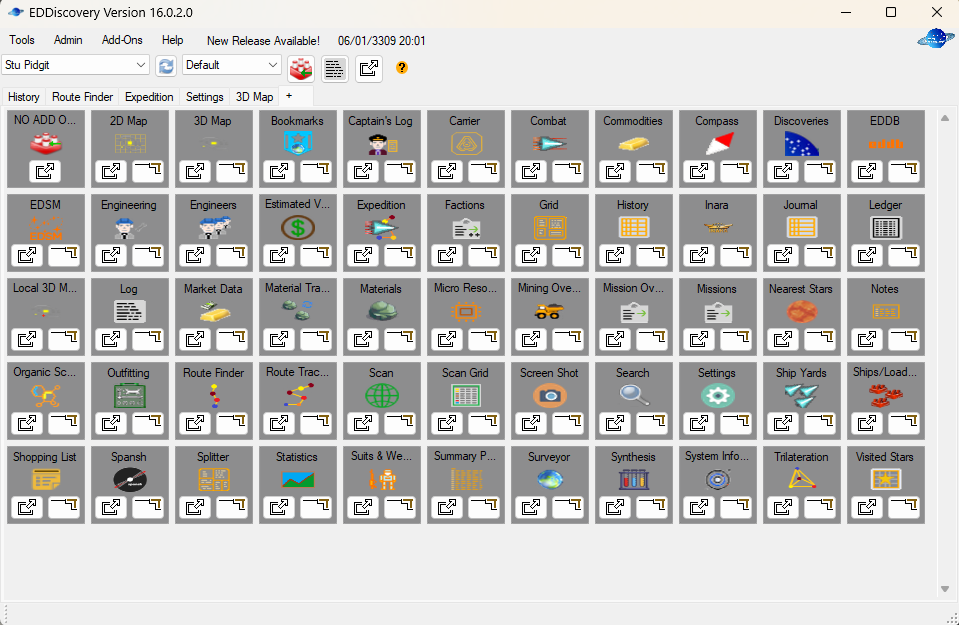Open Log panel as a new tab
This screenshot has height=625, width=959.
(x=148, y=339)
